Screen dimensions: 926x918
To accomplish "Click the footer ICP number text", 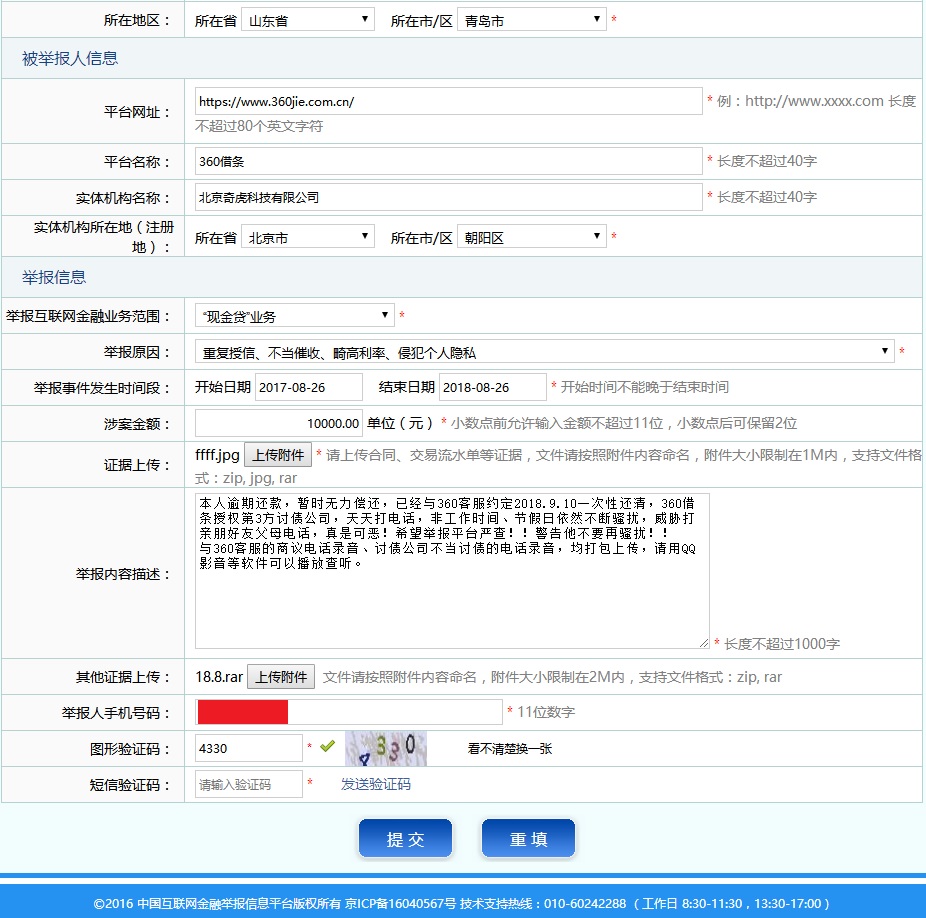I will [400, 903].
